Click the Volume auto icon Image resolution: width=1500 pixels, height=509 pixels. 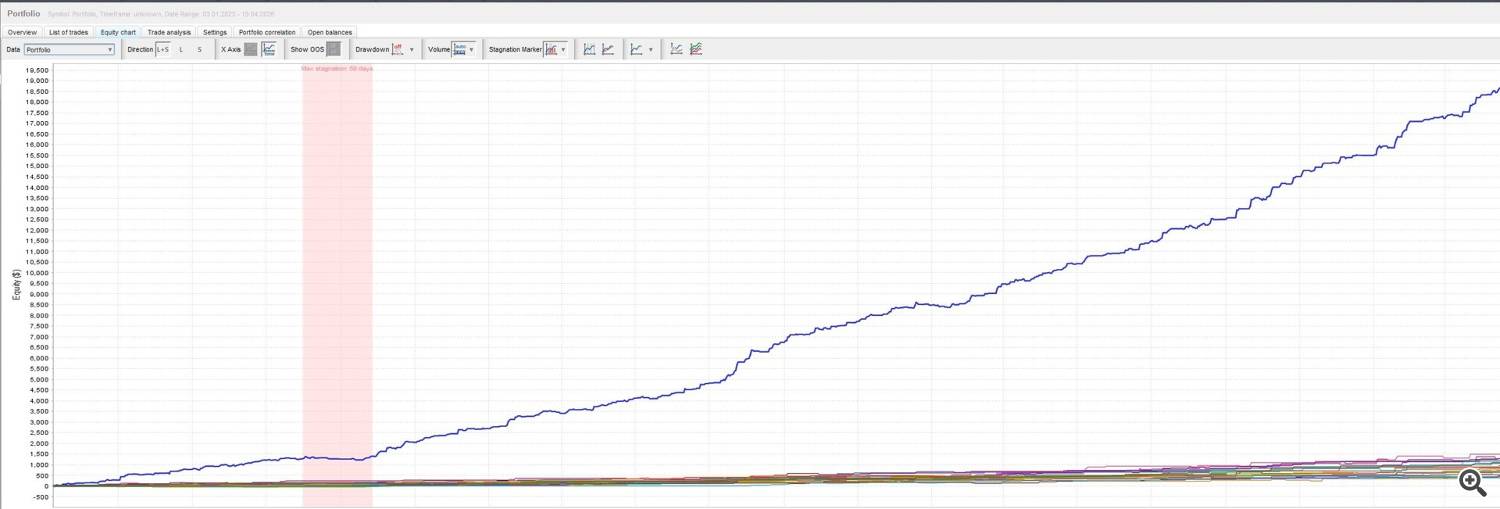coord(459,49)
